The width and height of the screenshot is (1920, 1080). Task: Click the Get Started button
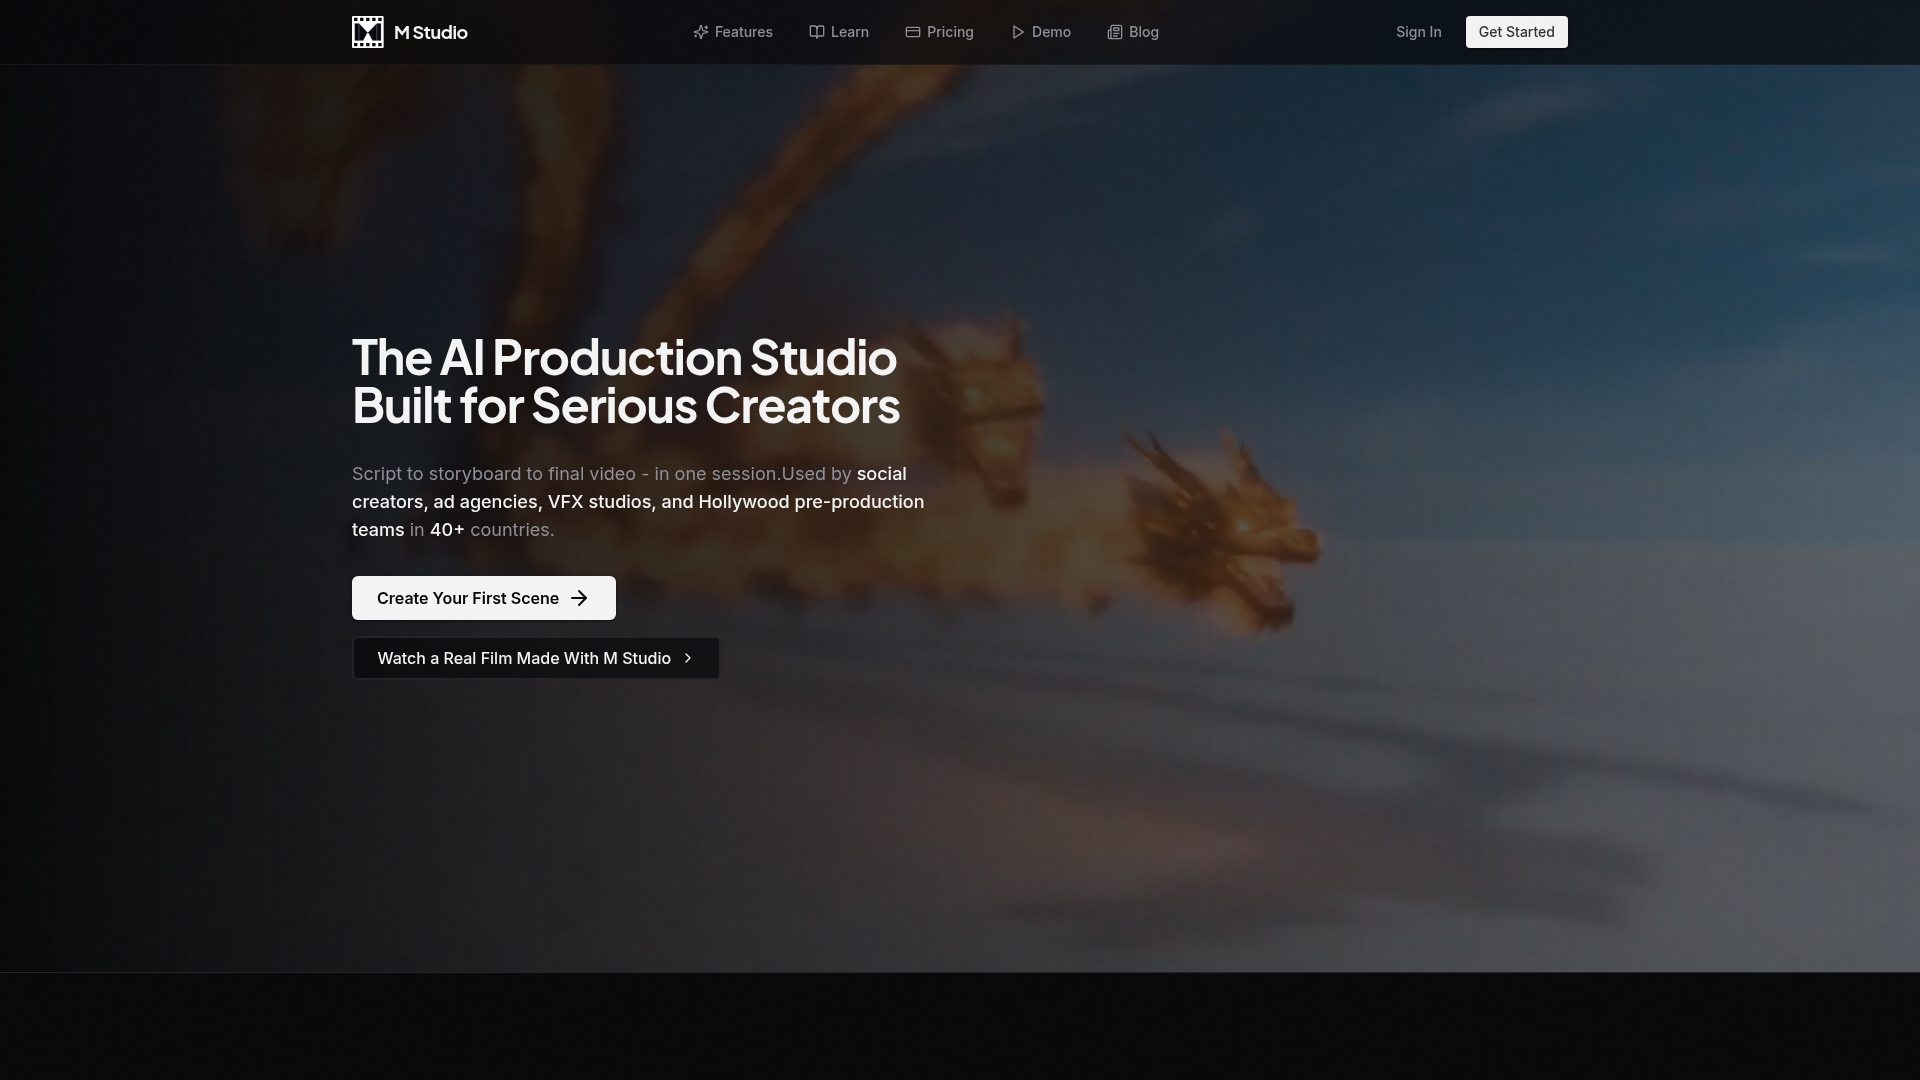(1517, 32)
